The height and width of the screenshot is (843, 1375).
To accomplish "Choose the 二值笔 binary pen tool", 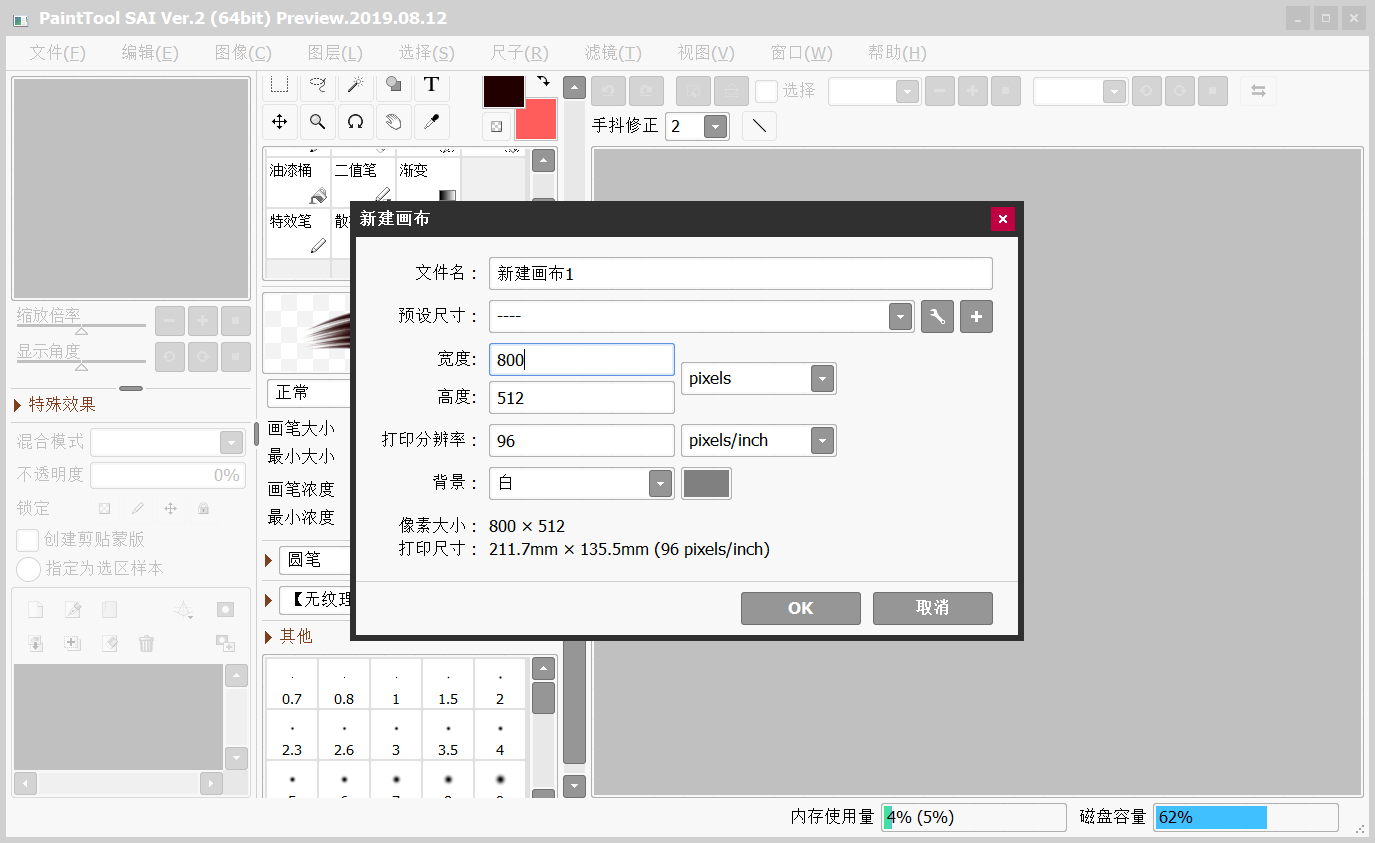I will coord(362,182).
